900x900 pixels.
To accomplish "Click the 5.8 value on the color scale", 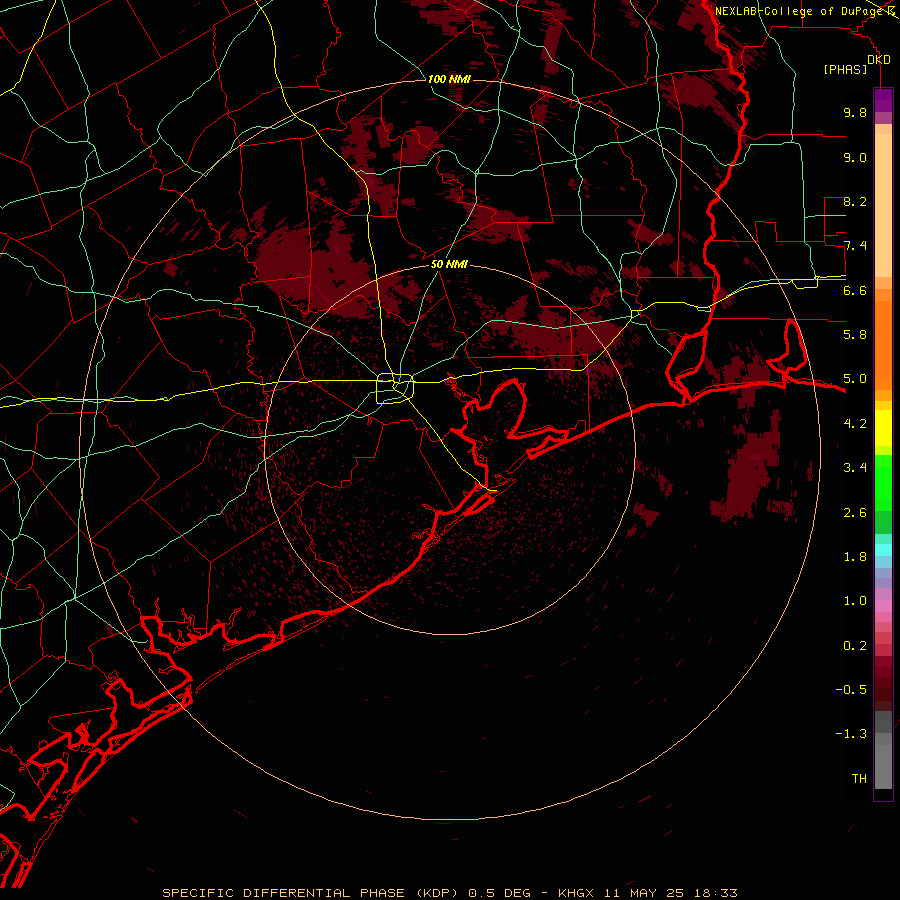I will [855, 335].
